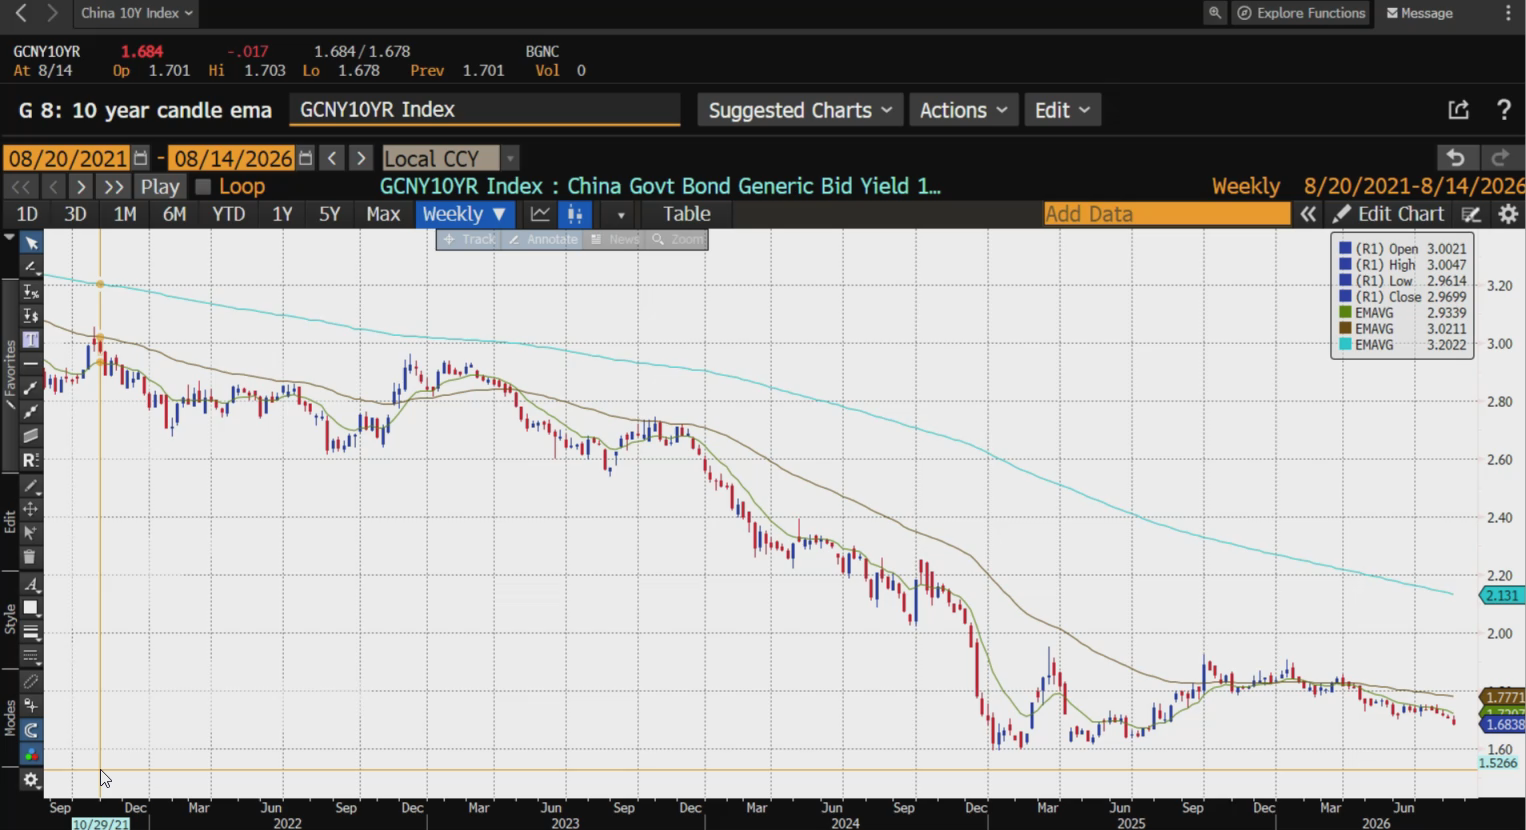Switch to Table view

pyautogui.click(x=687, y=214)
